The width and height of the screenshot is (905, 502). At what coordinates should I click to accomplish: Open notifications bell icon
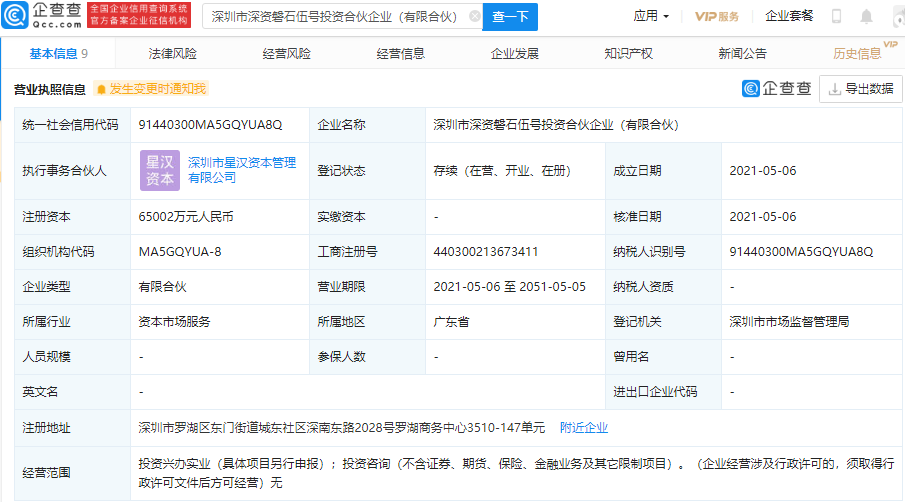866,16
